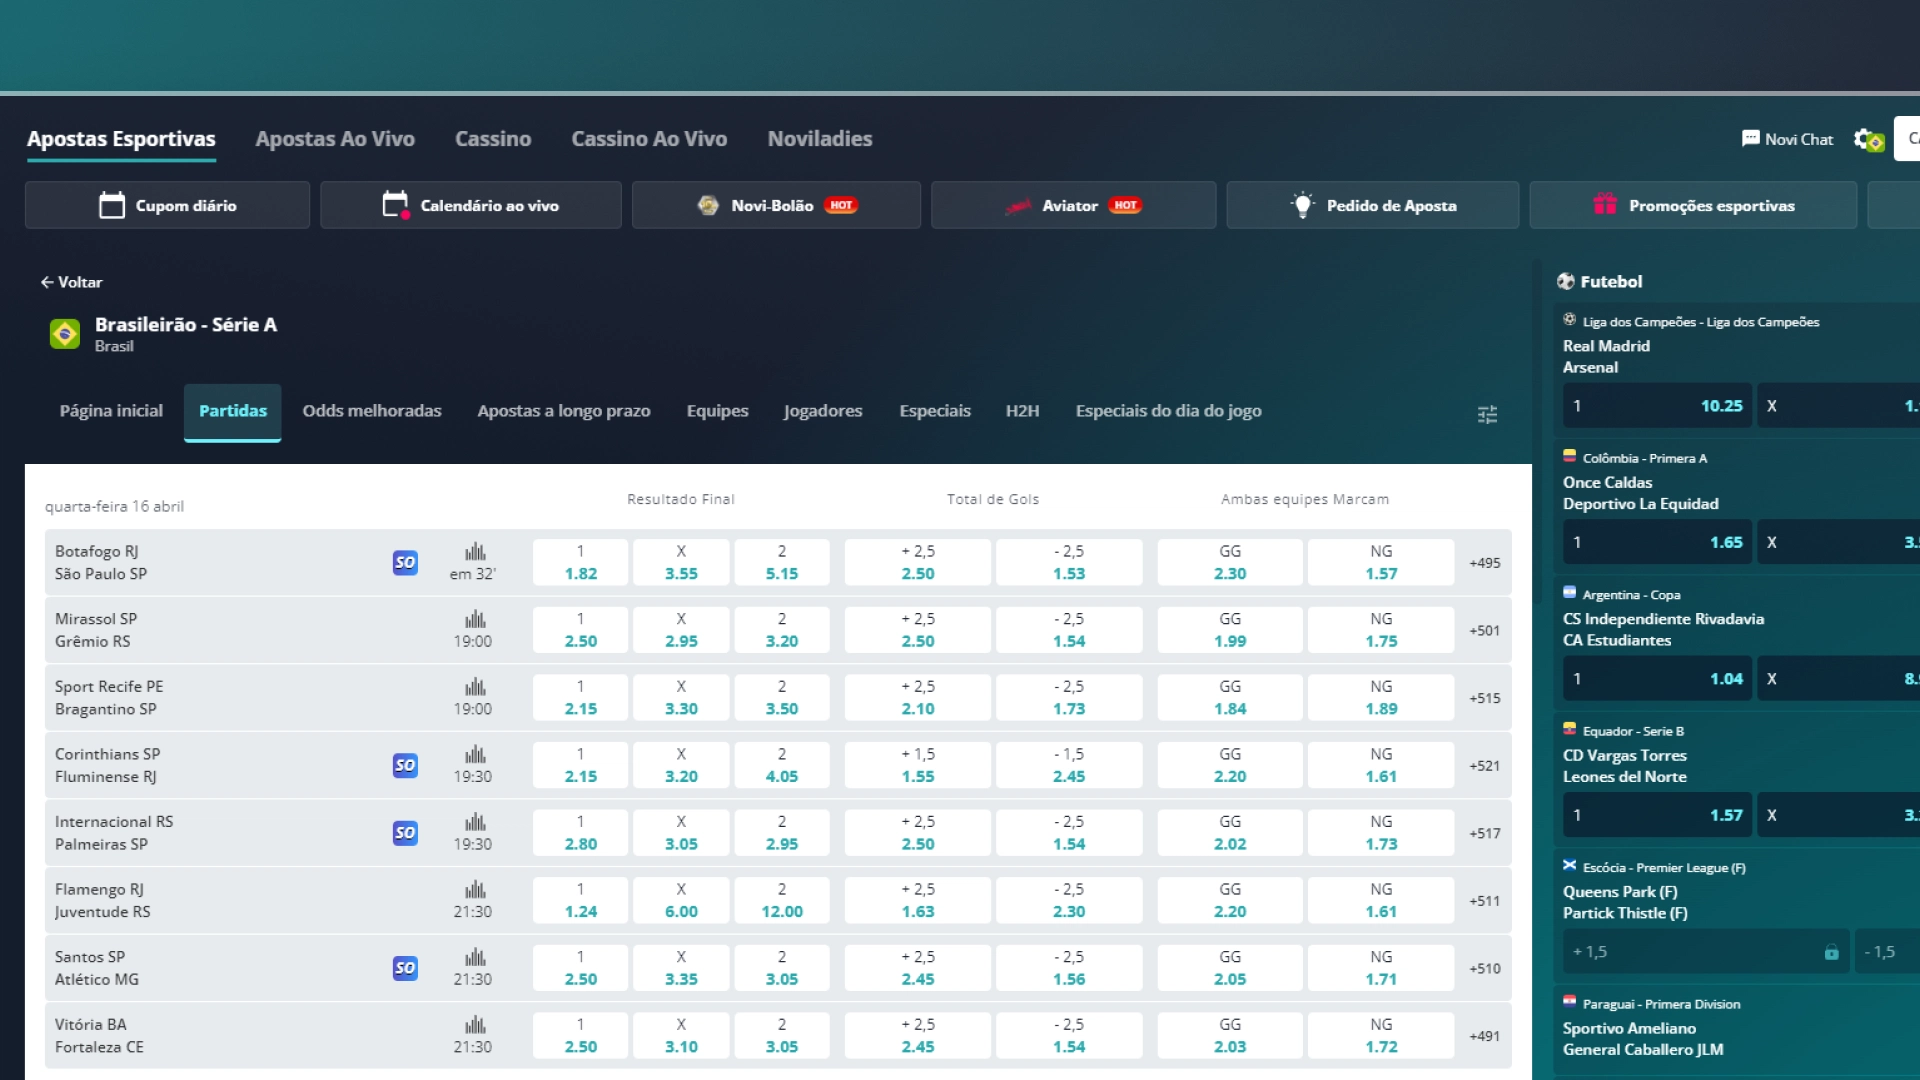Image resolution: width=1920 pixels, height=1080 pixels.
Task: Click the Aviator plane icon
Action: [x=1018, y=206]
